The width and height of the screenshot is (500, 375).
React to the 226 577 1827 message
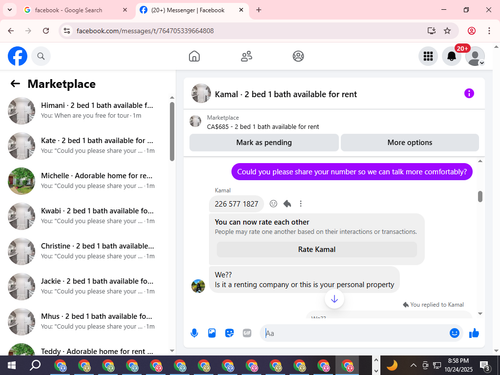click(273, 204)
